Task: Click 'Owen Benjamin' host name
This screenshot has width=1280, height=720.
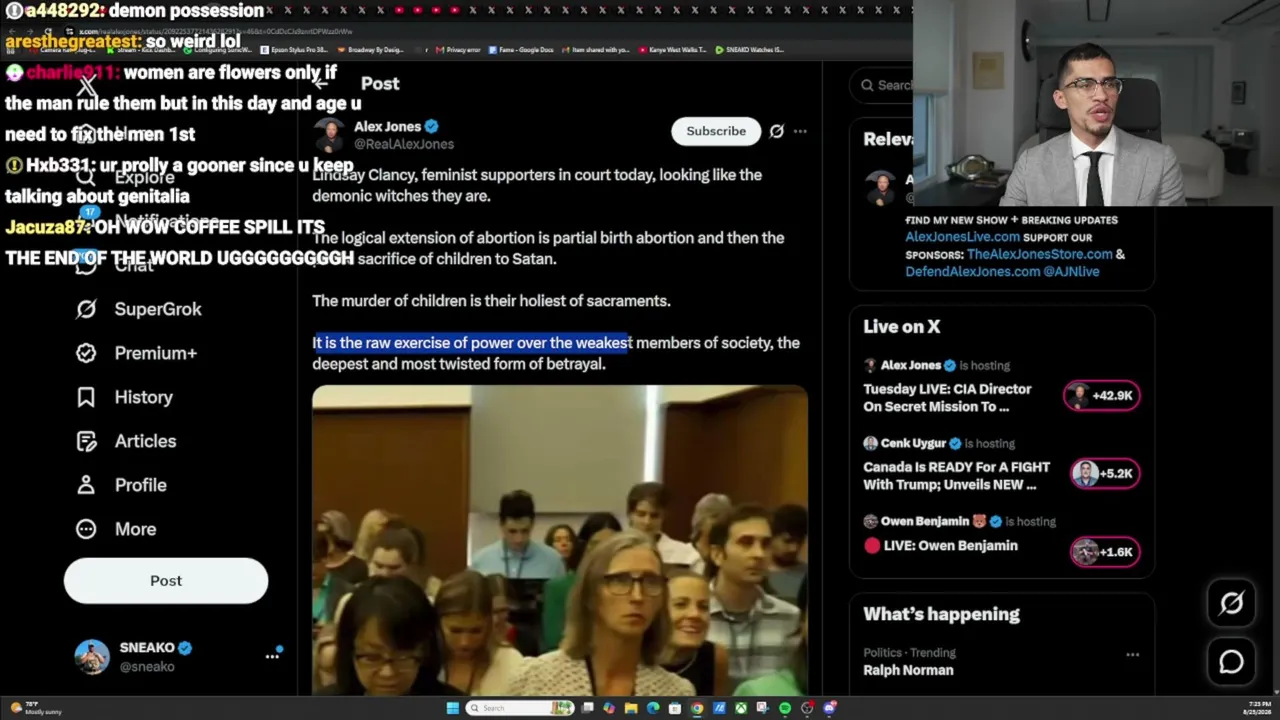Action: point(925,521)
